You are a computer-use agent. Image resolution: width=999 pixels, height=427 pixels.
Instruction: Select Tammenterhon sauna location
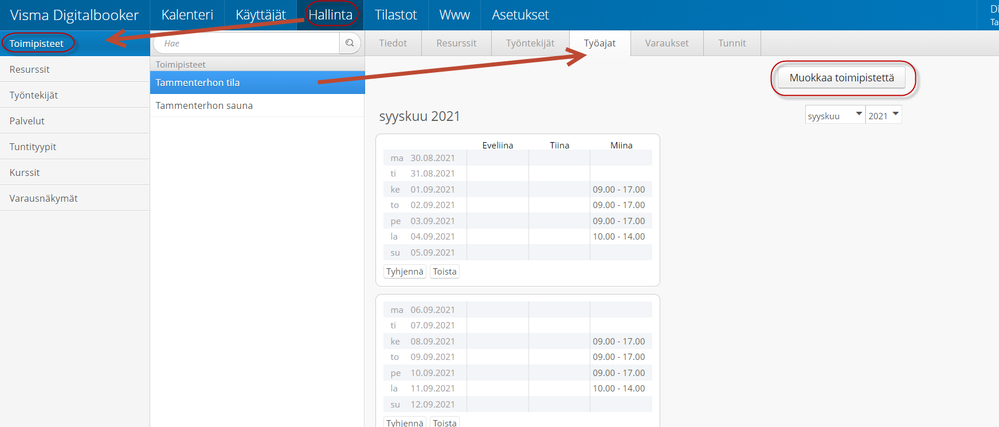pyautogui.click(x=257, y=106)
